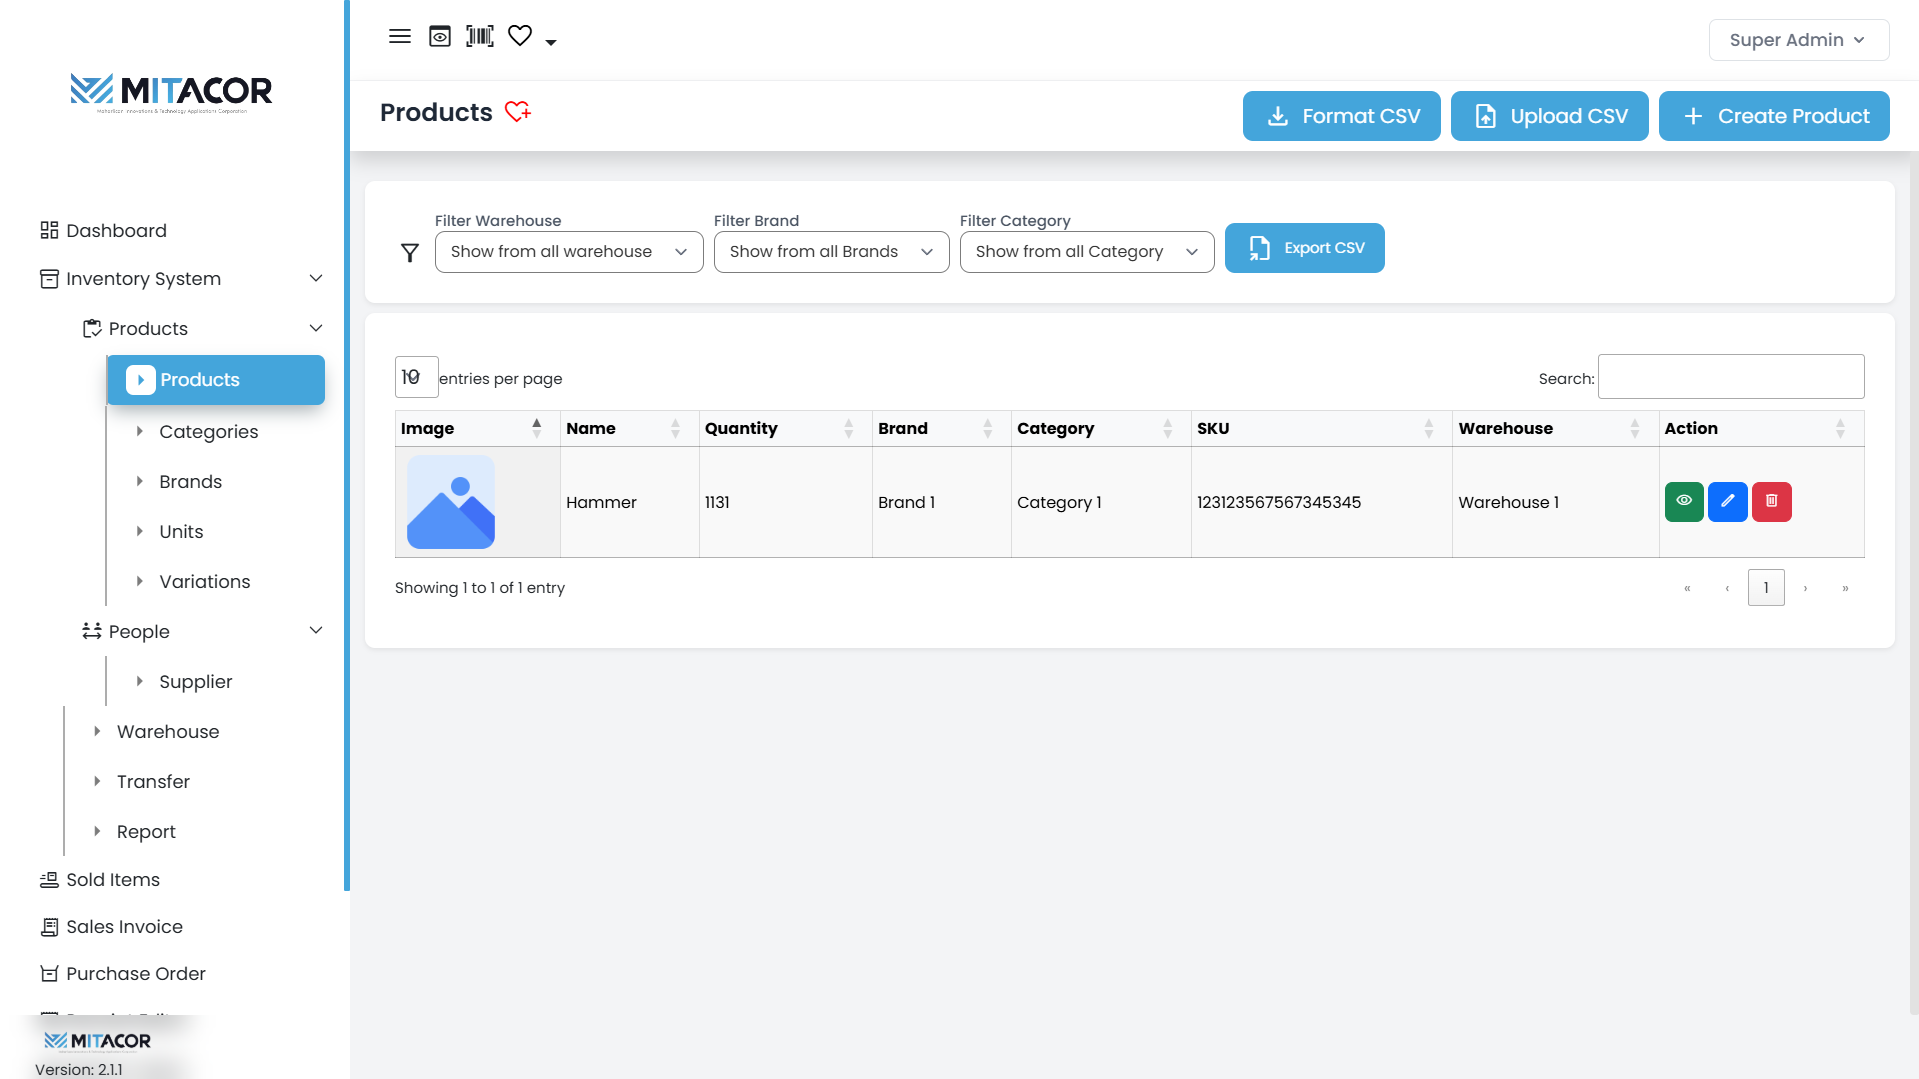Go to Categories in sidebar
This screenshot has width=1919, height=1079.
[208, 432]
